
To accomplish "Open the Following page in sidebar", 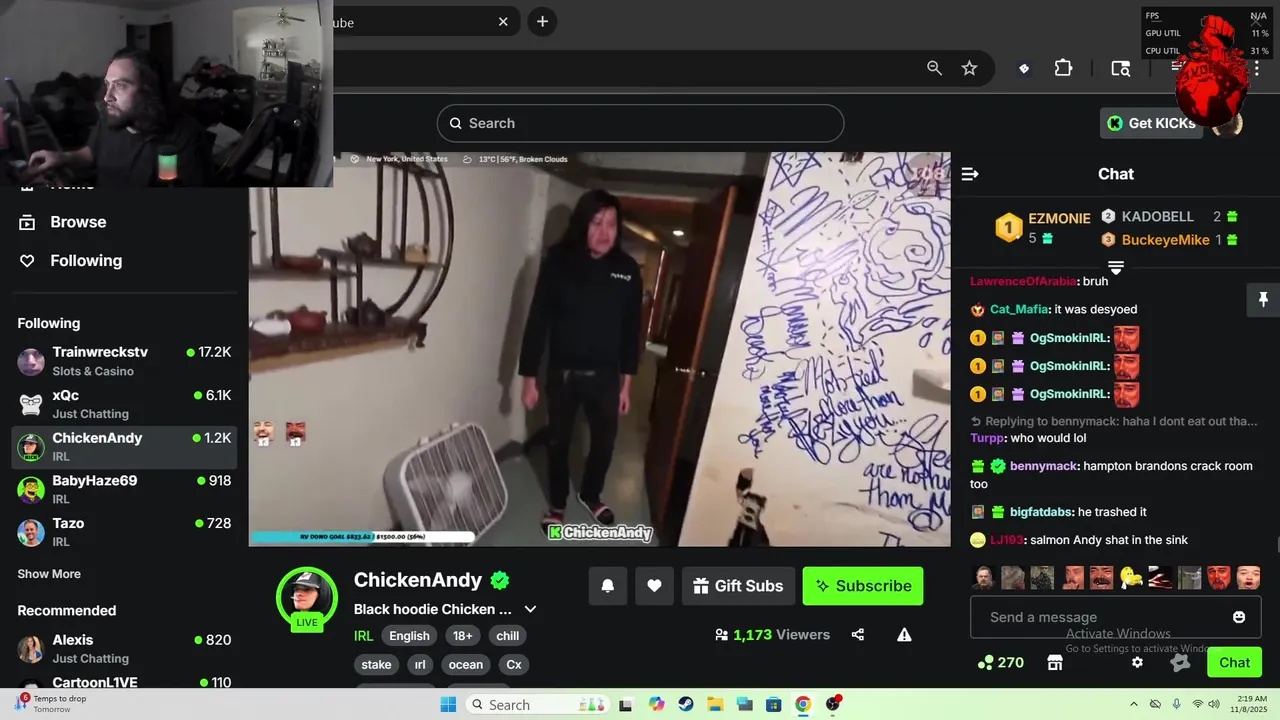I will (x=86, y=261).
